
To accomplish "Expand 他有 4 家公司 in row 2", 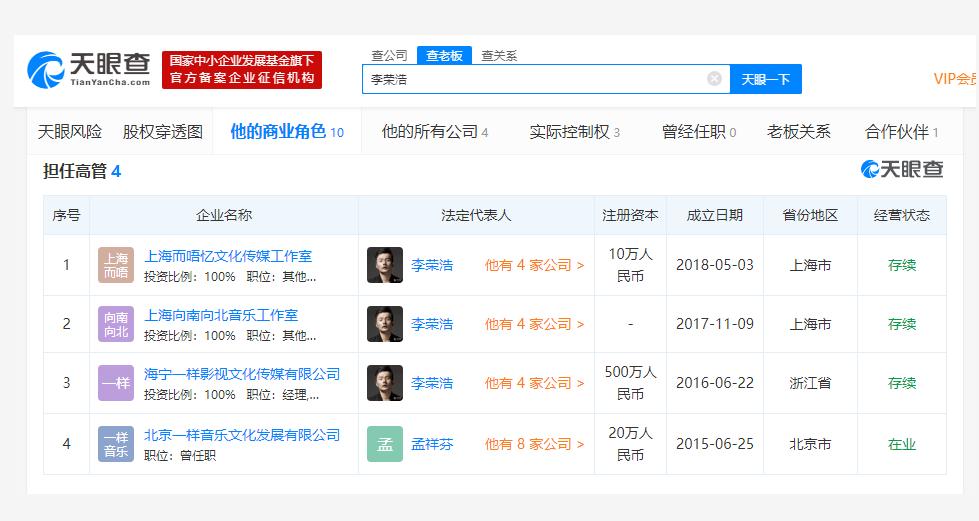I will pyautogui.click(x=534, y=324).
